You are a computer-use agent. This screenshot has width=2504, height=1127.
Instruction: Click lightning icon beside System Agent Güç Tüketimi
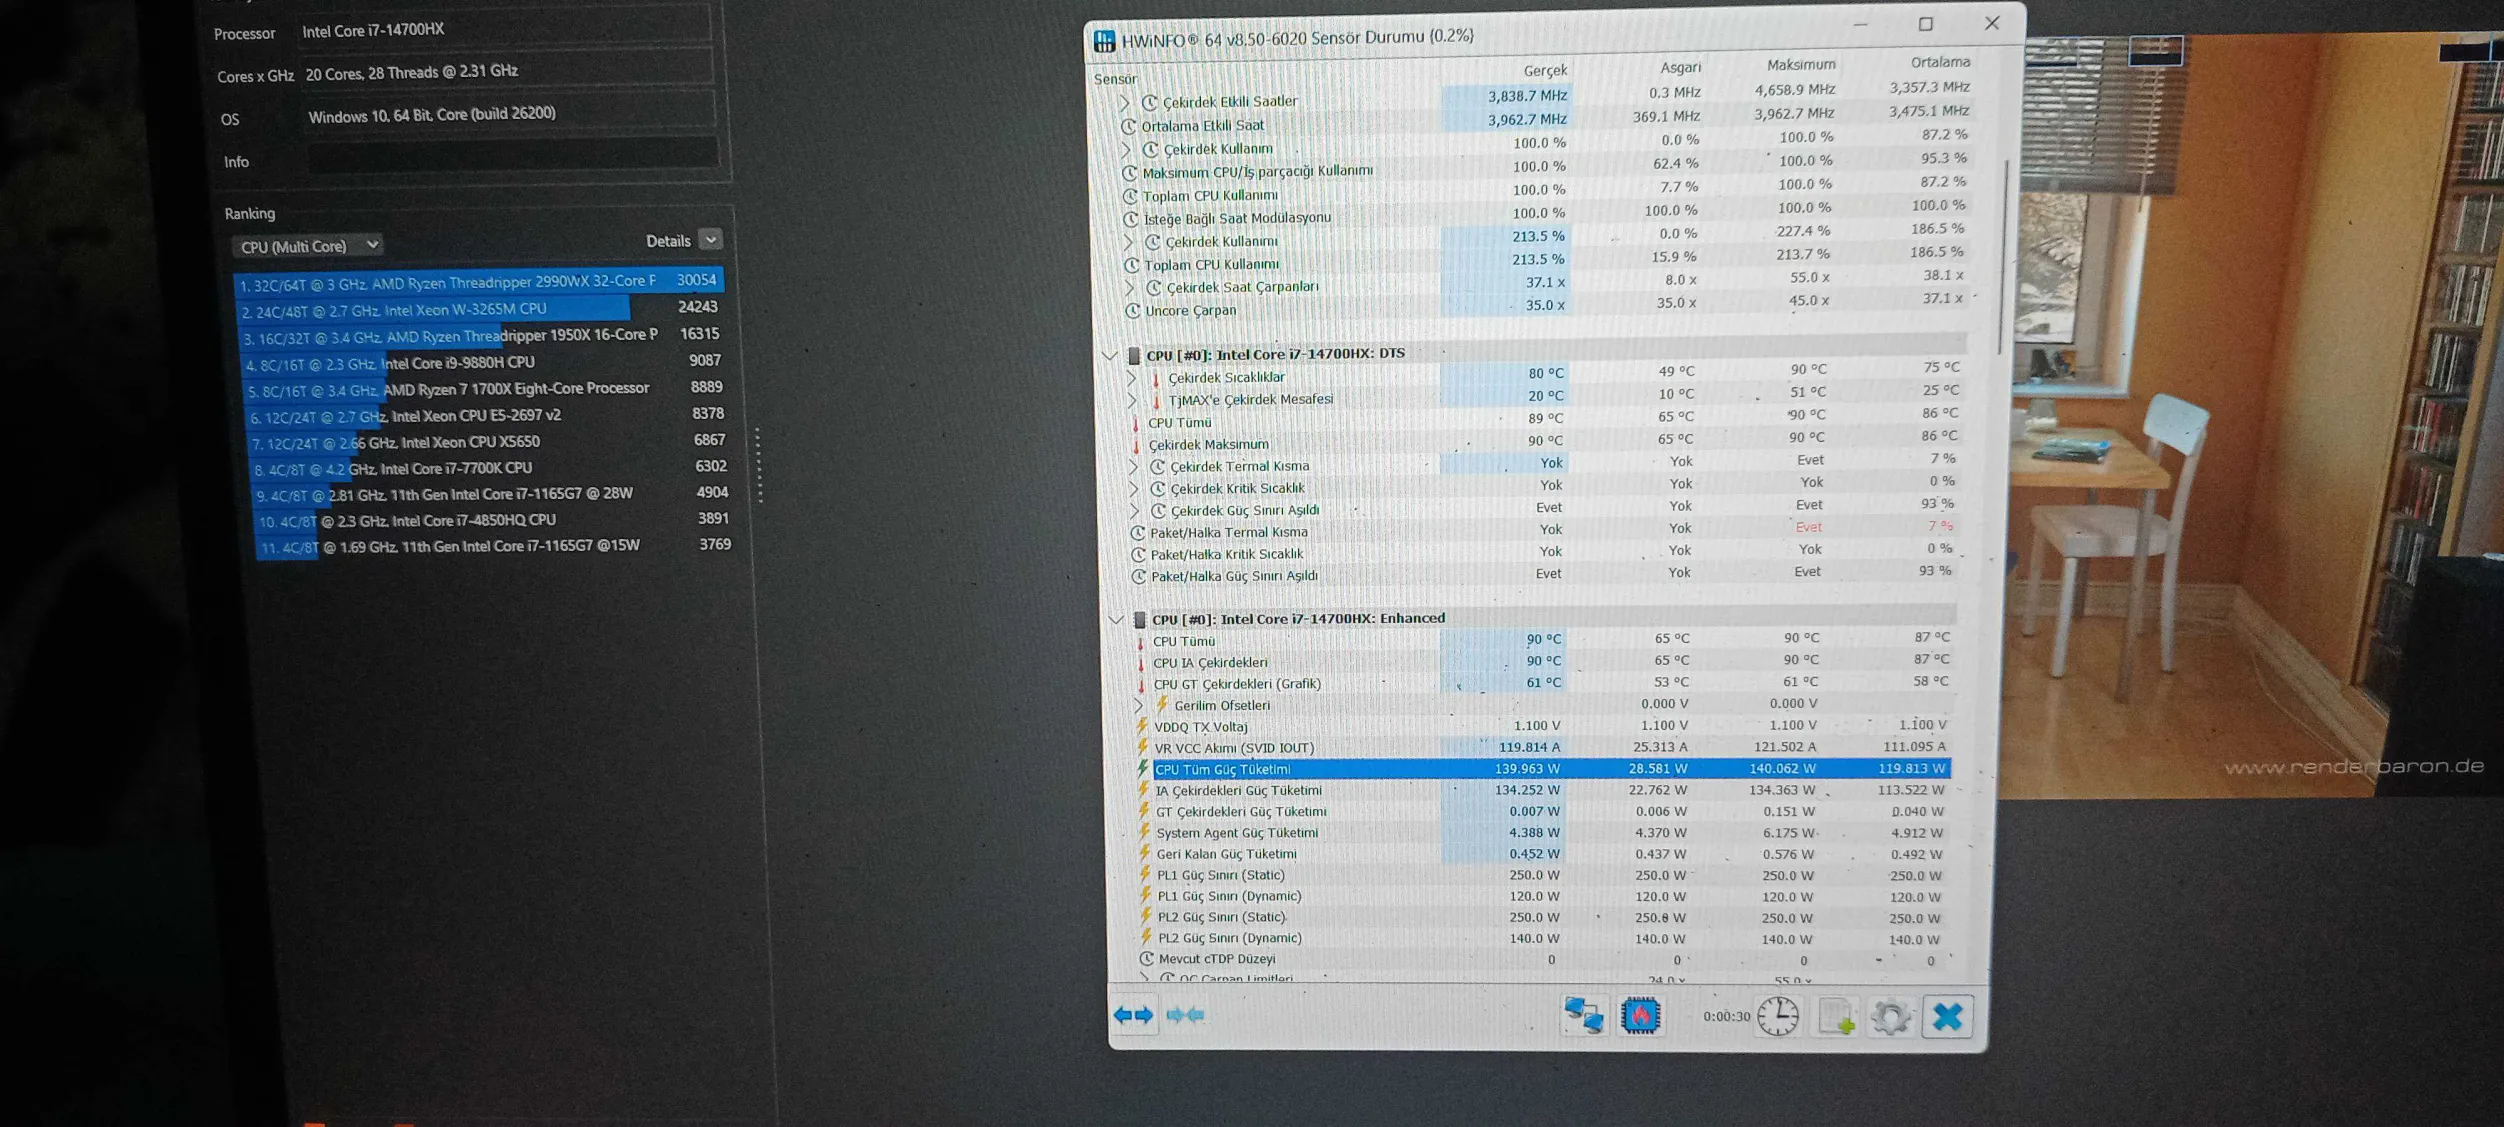(x=1143, y=832)
